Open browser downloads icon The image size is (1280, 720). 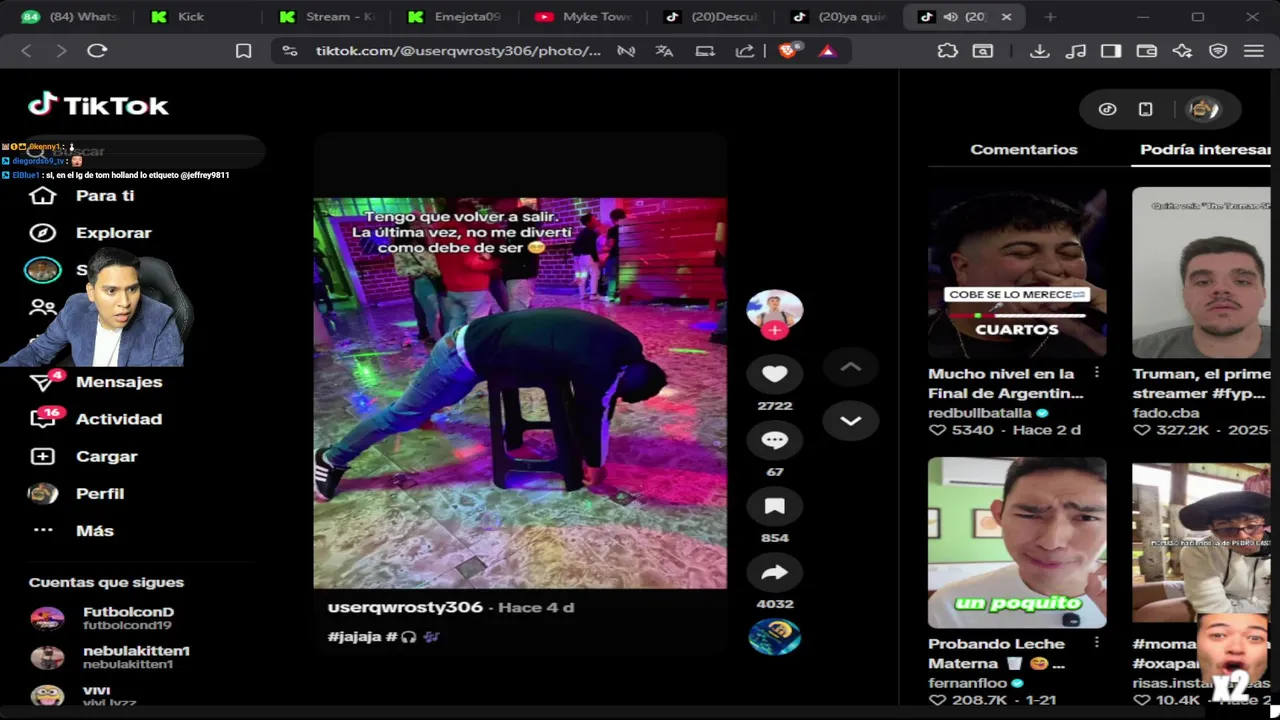1040,50
